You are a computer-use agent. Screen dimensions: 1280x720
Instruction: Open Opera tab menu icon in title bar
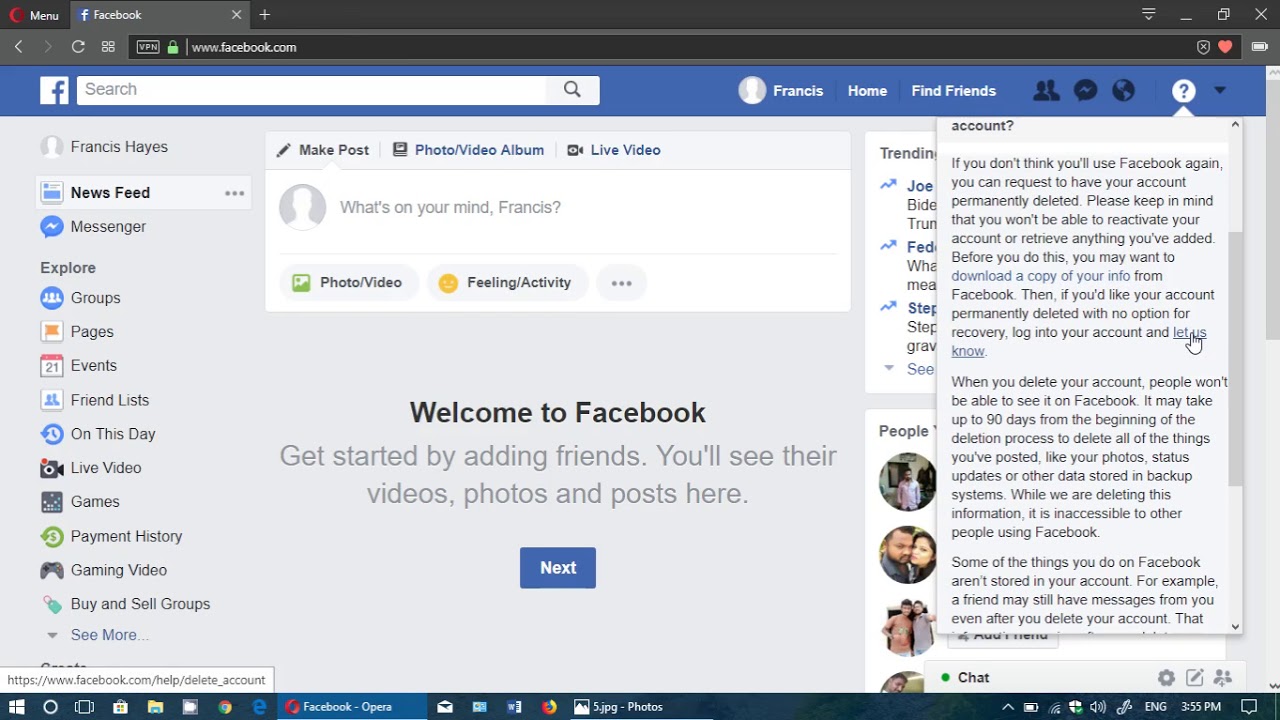pos(1149,15)
